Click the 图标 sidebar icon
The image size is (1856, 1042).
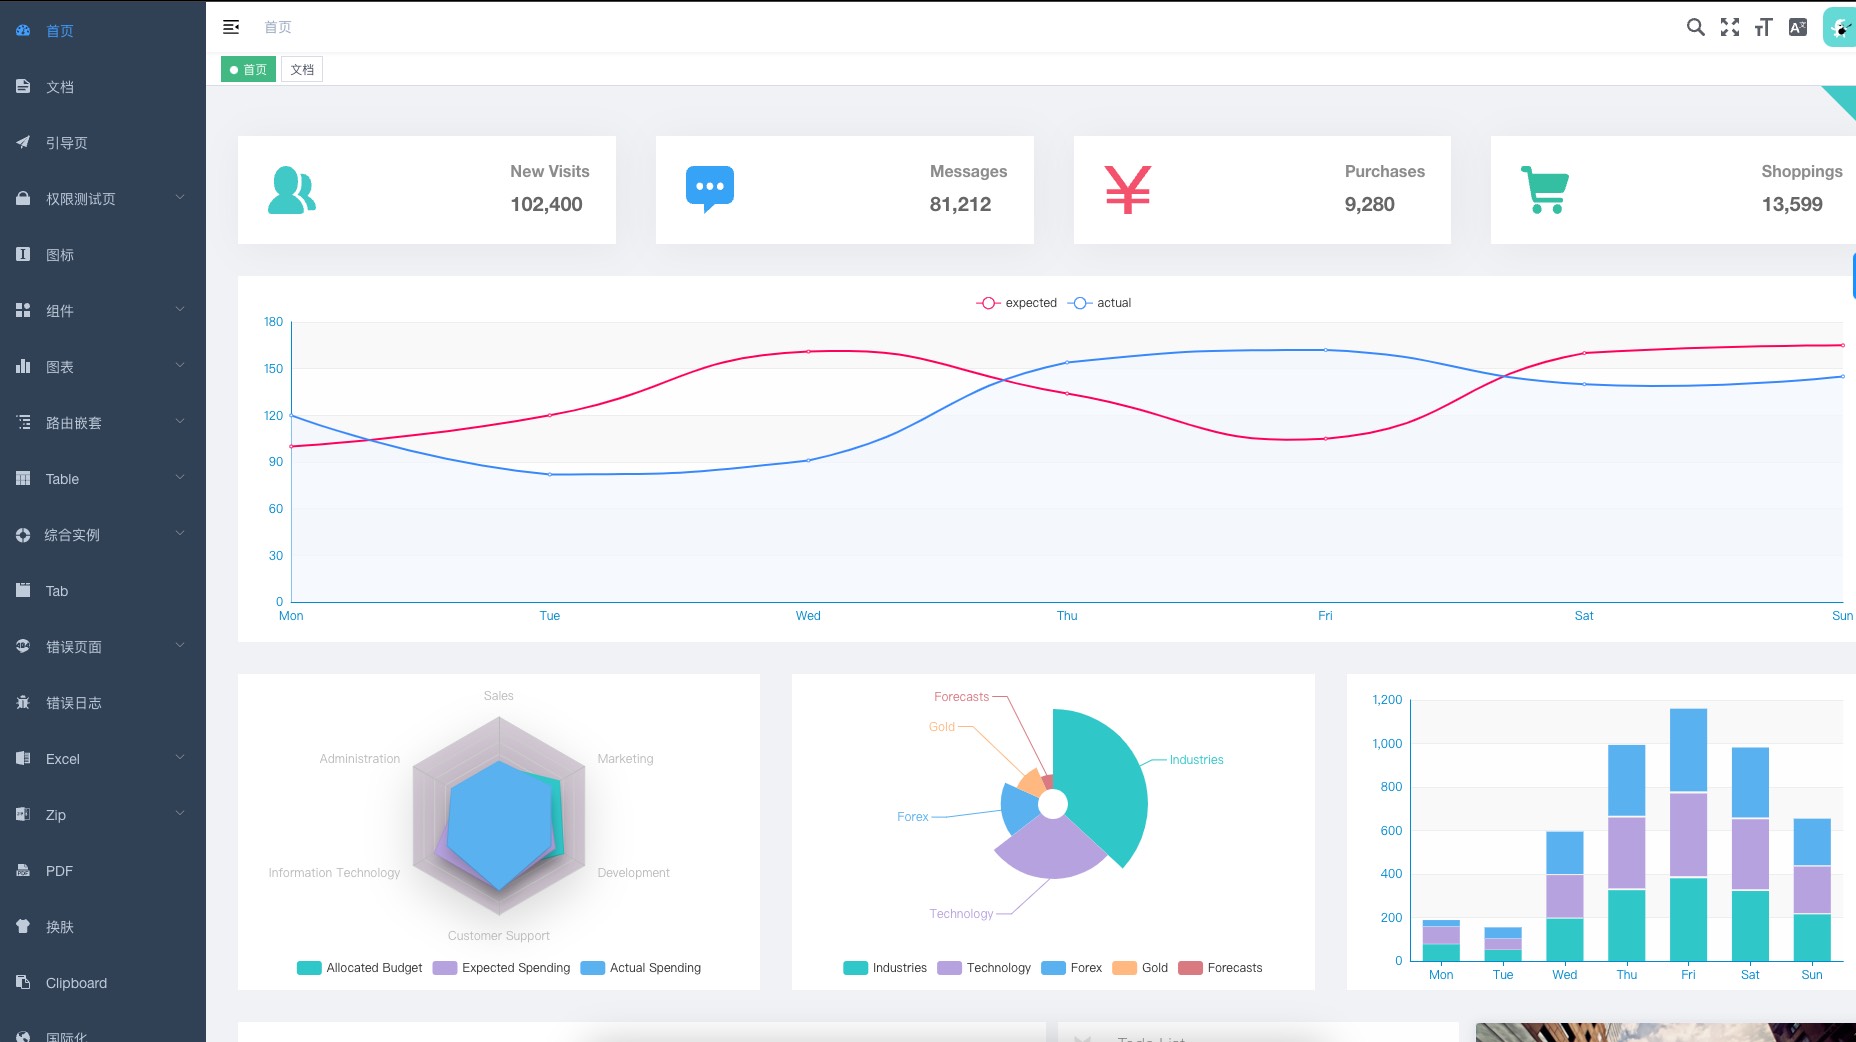coord(23,255)
